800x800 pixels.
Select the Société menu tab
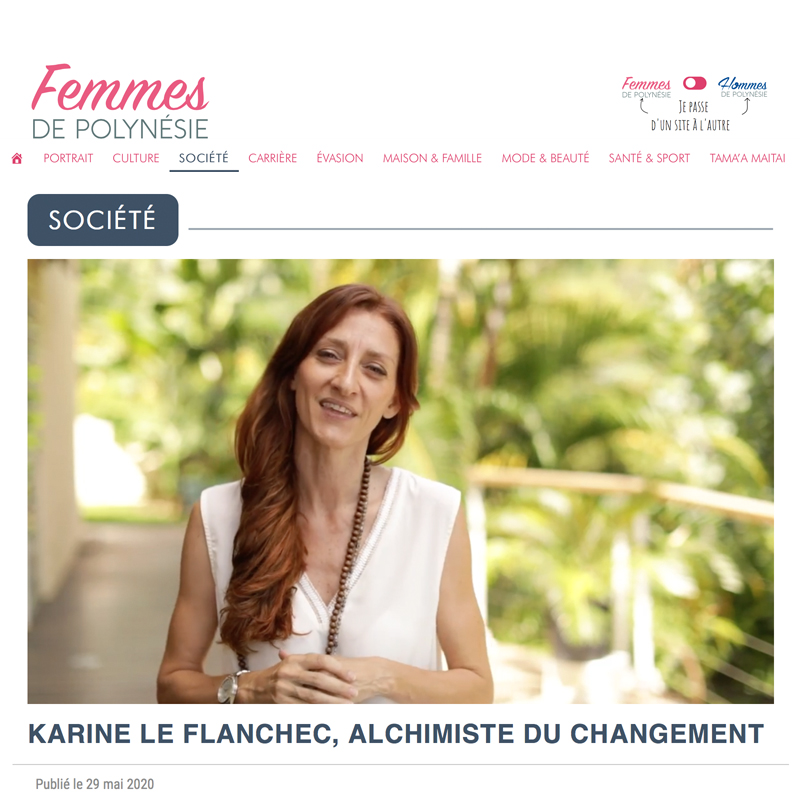[x=204, y=158]
